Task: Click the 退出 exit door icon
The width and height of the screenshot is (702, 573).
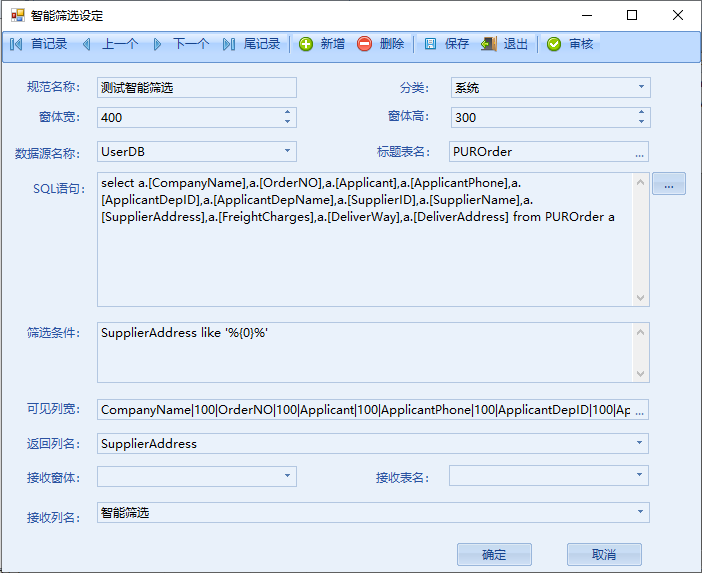Action: [488, 44]
